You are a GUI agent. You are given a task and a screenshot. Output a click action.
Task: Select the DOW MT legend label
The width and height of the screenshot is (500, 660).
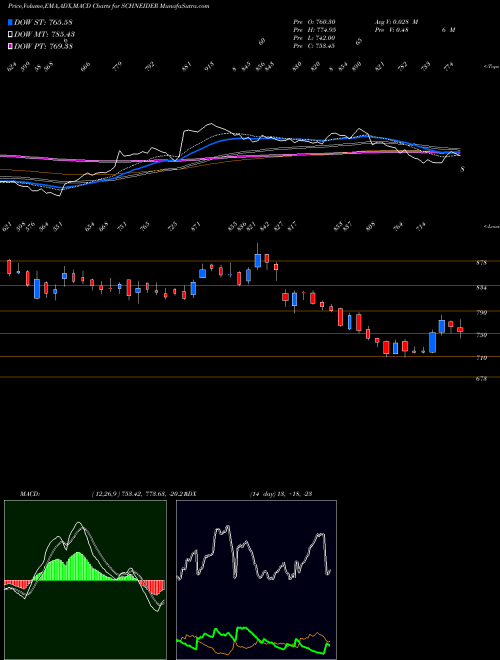click(45, 34)
